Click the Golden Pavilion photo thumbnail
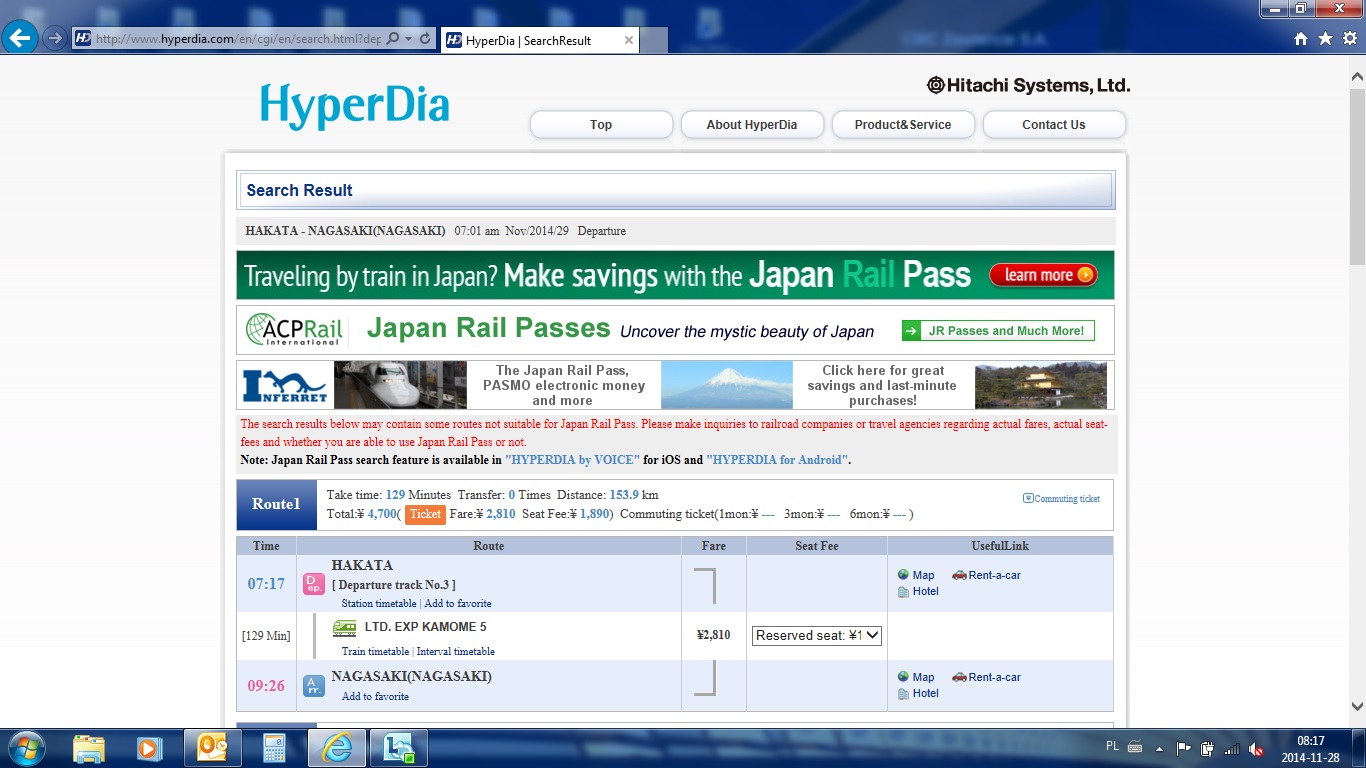The image size is (1366, 768). click(1041, 385)
